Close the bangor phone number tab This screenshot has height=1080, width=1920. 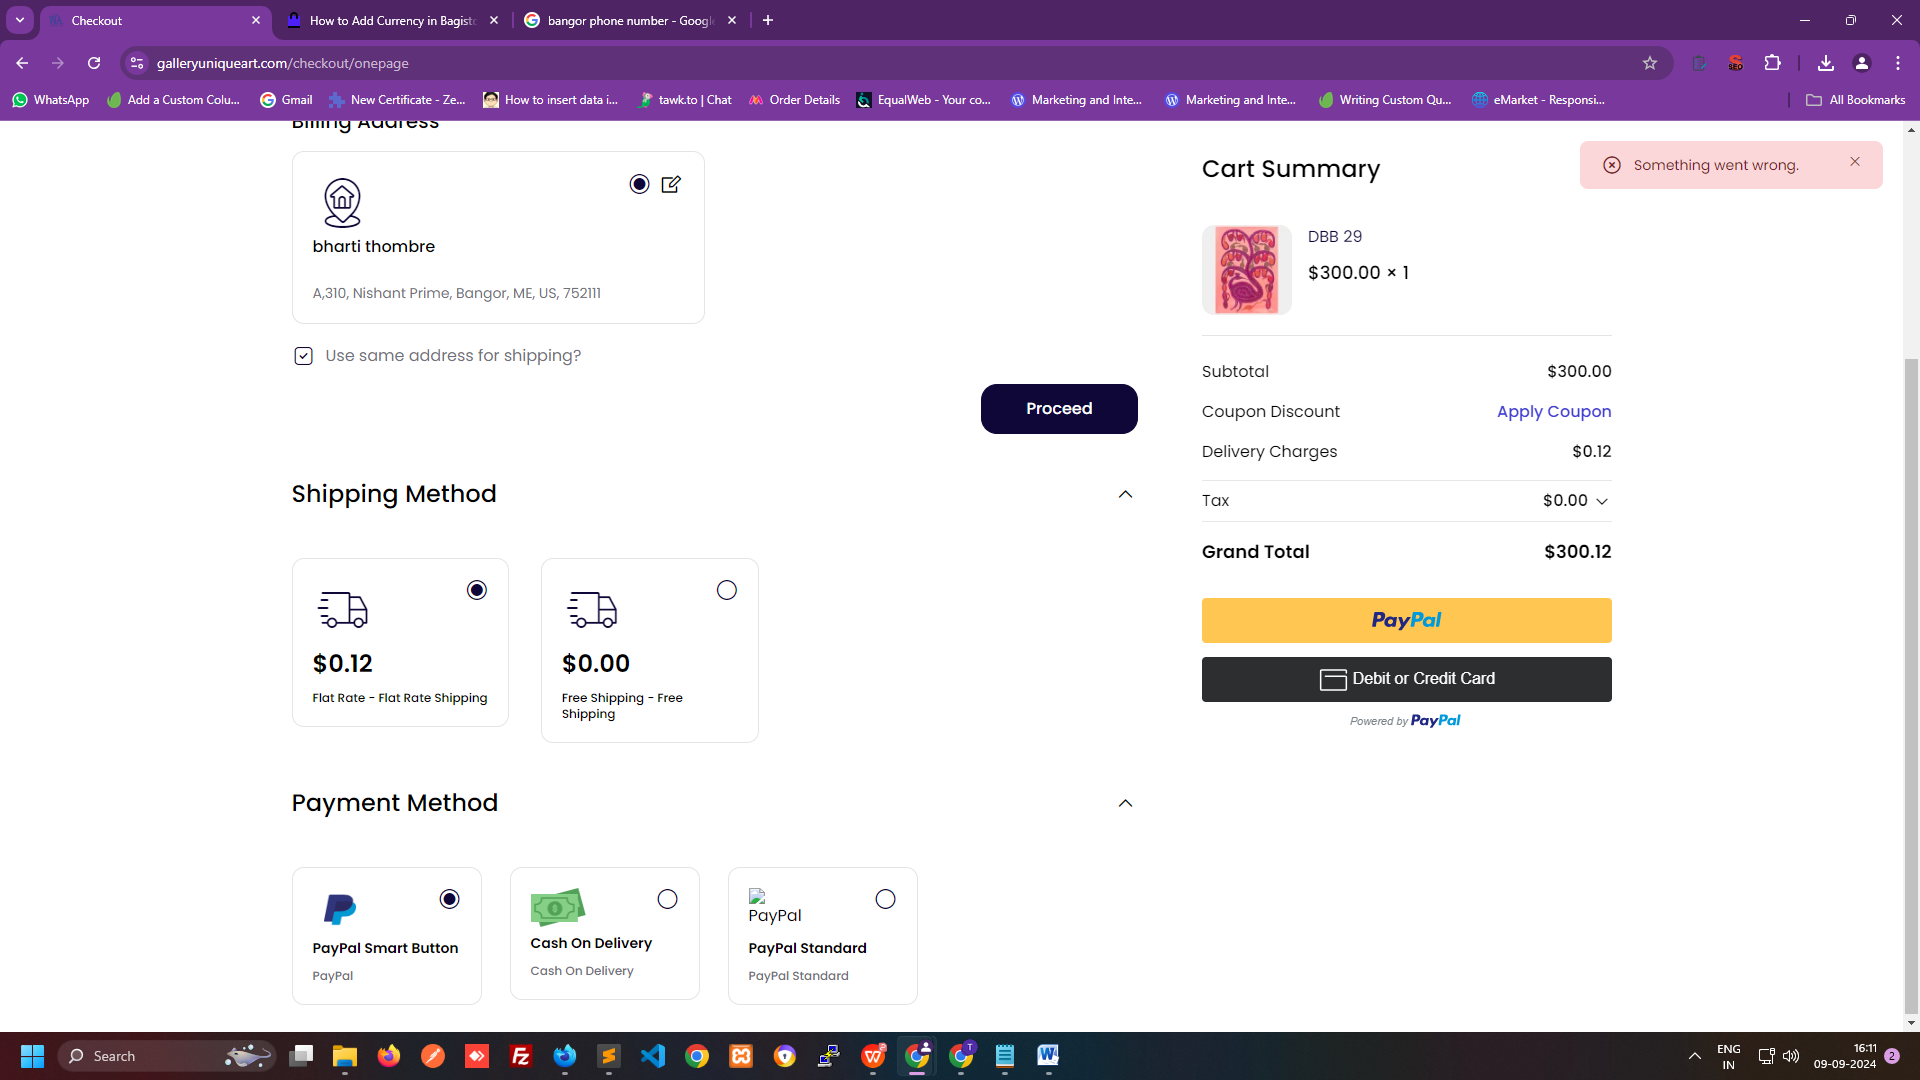point(732,20)
